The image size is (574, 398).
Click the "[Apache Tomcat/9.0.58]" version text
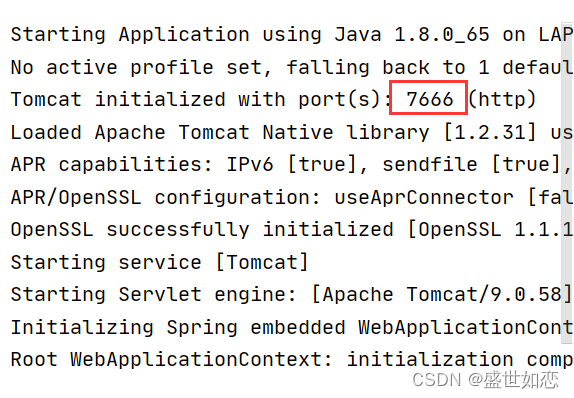point(442,295)
